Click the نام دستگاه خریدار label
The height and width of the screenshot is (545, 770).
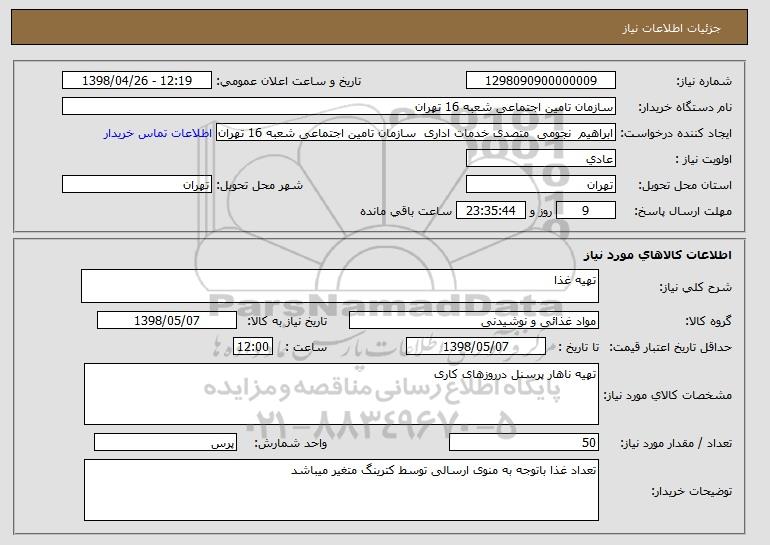[x=685, y=107]
